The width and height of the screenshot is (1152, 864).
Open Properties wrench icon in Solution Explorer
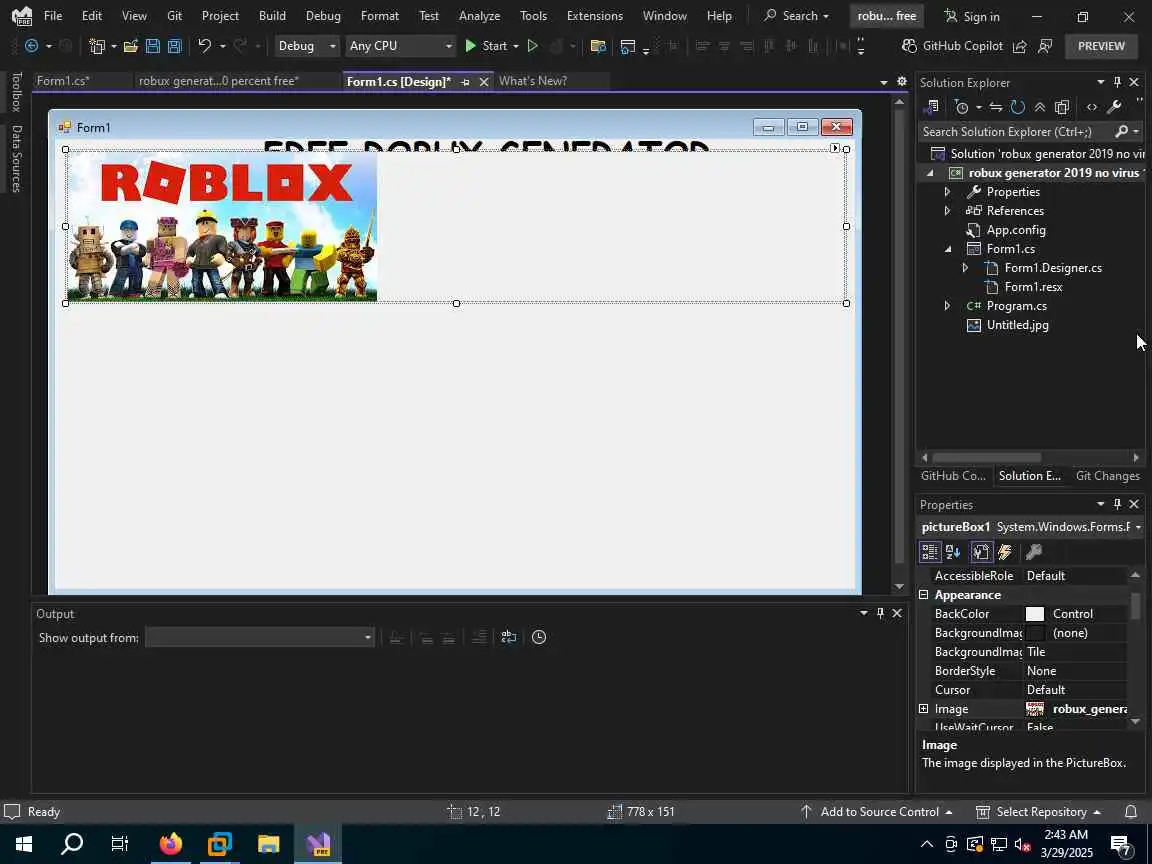(x=1114, y=107)
